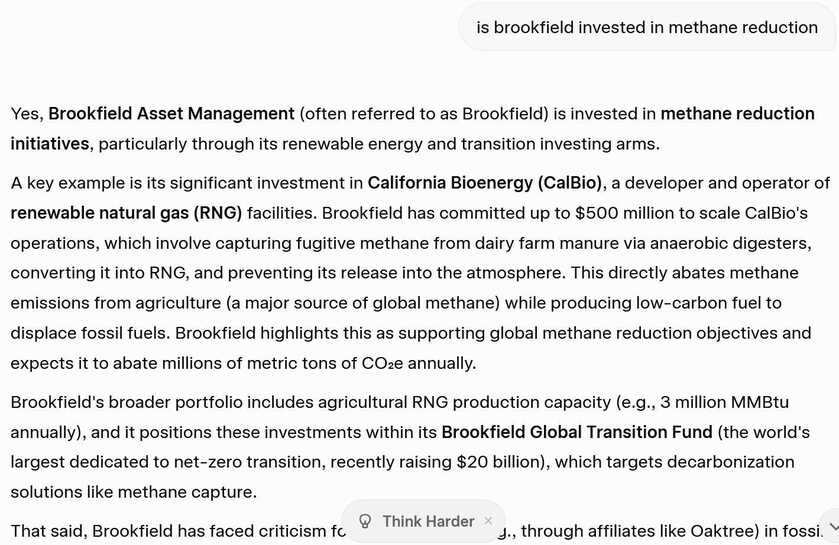The height and width of the screenshot is (545, 839).
Task: Click the scroll-down chevron at bottom right
Action: pyautogui.click(x=830, y=524)
